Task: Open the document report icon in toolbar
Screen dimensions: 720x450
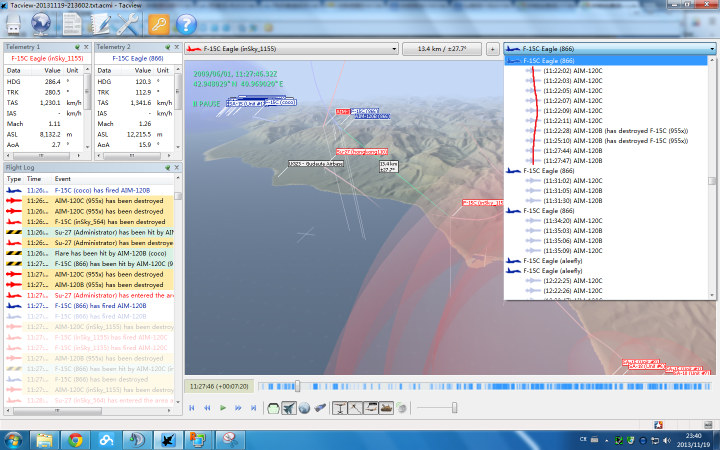Action: coord(73,22)
